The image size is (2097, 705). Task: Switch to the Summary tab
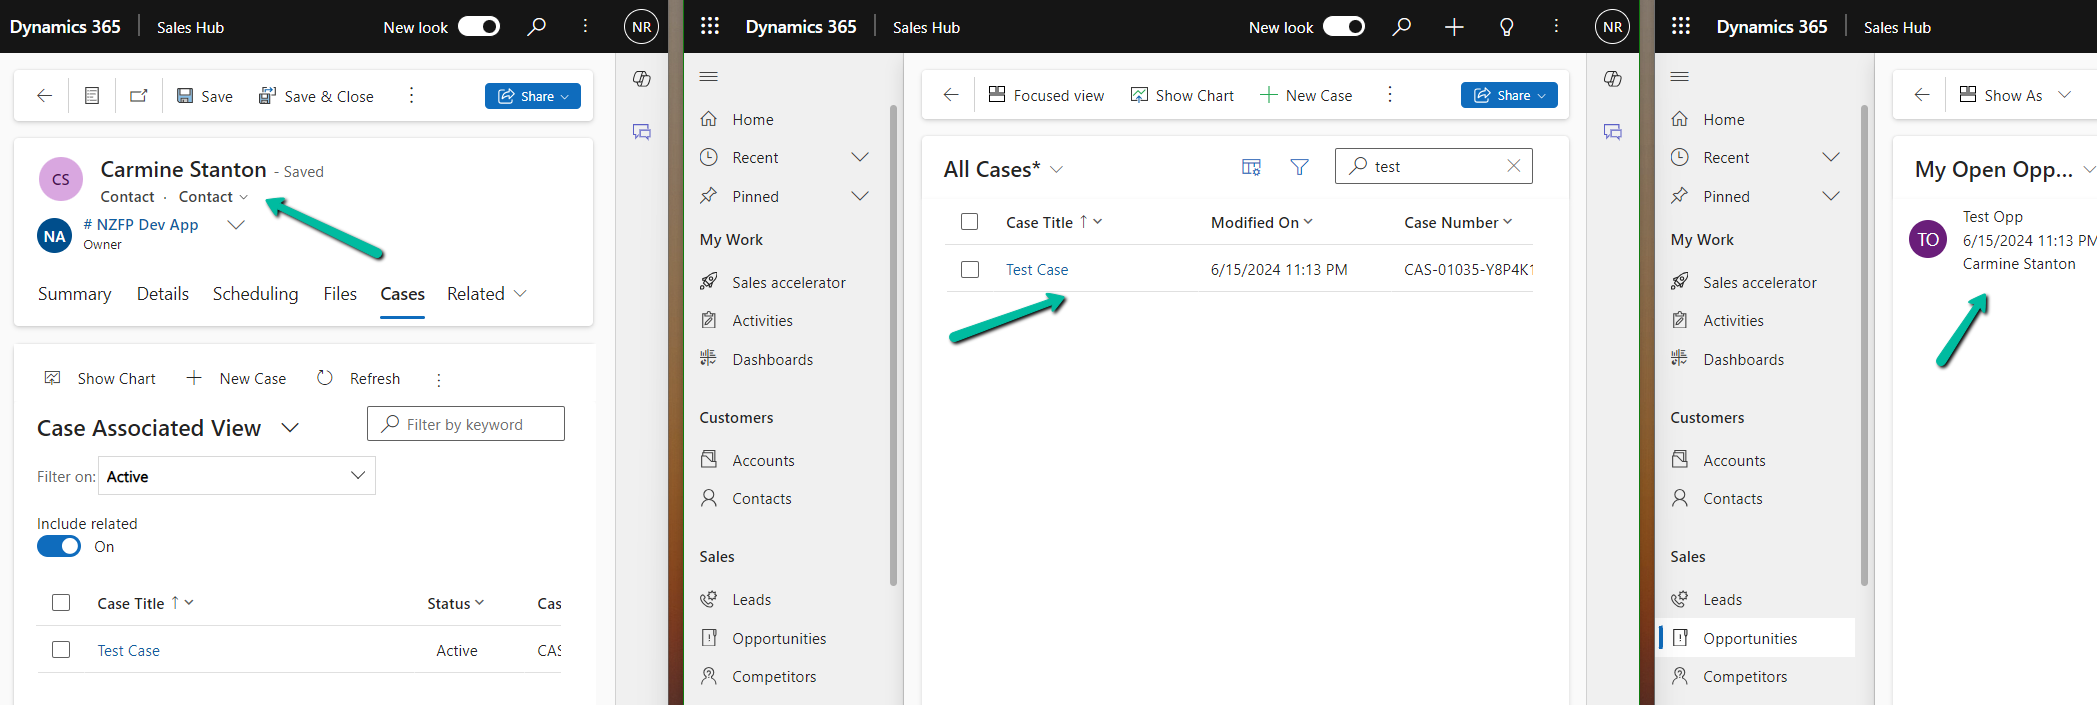[x=74, y=294]
